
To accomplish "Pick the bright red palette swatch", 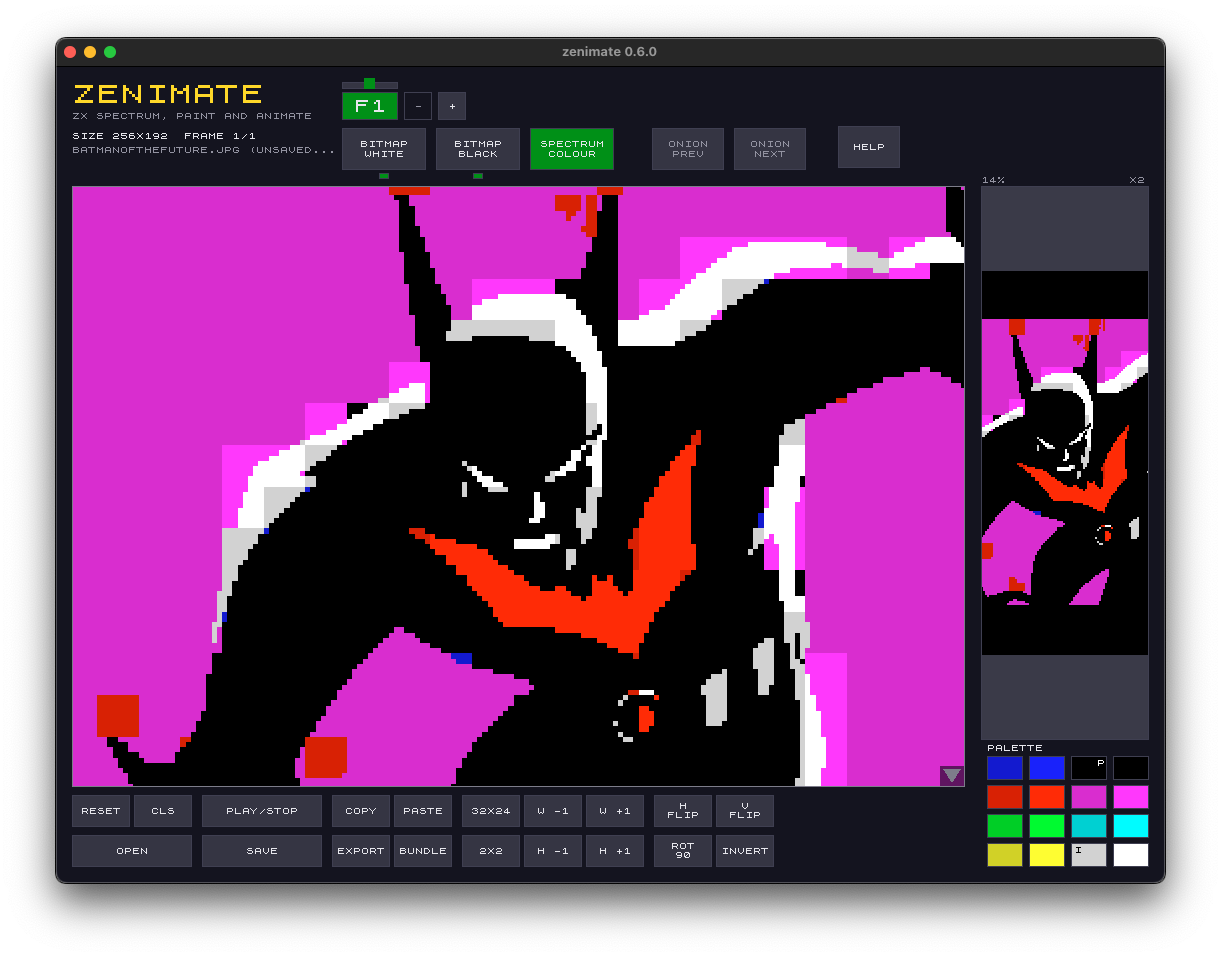I will [1047, 797].
